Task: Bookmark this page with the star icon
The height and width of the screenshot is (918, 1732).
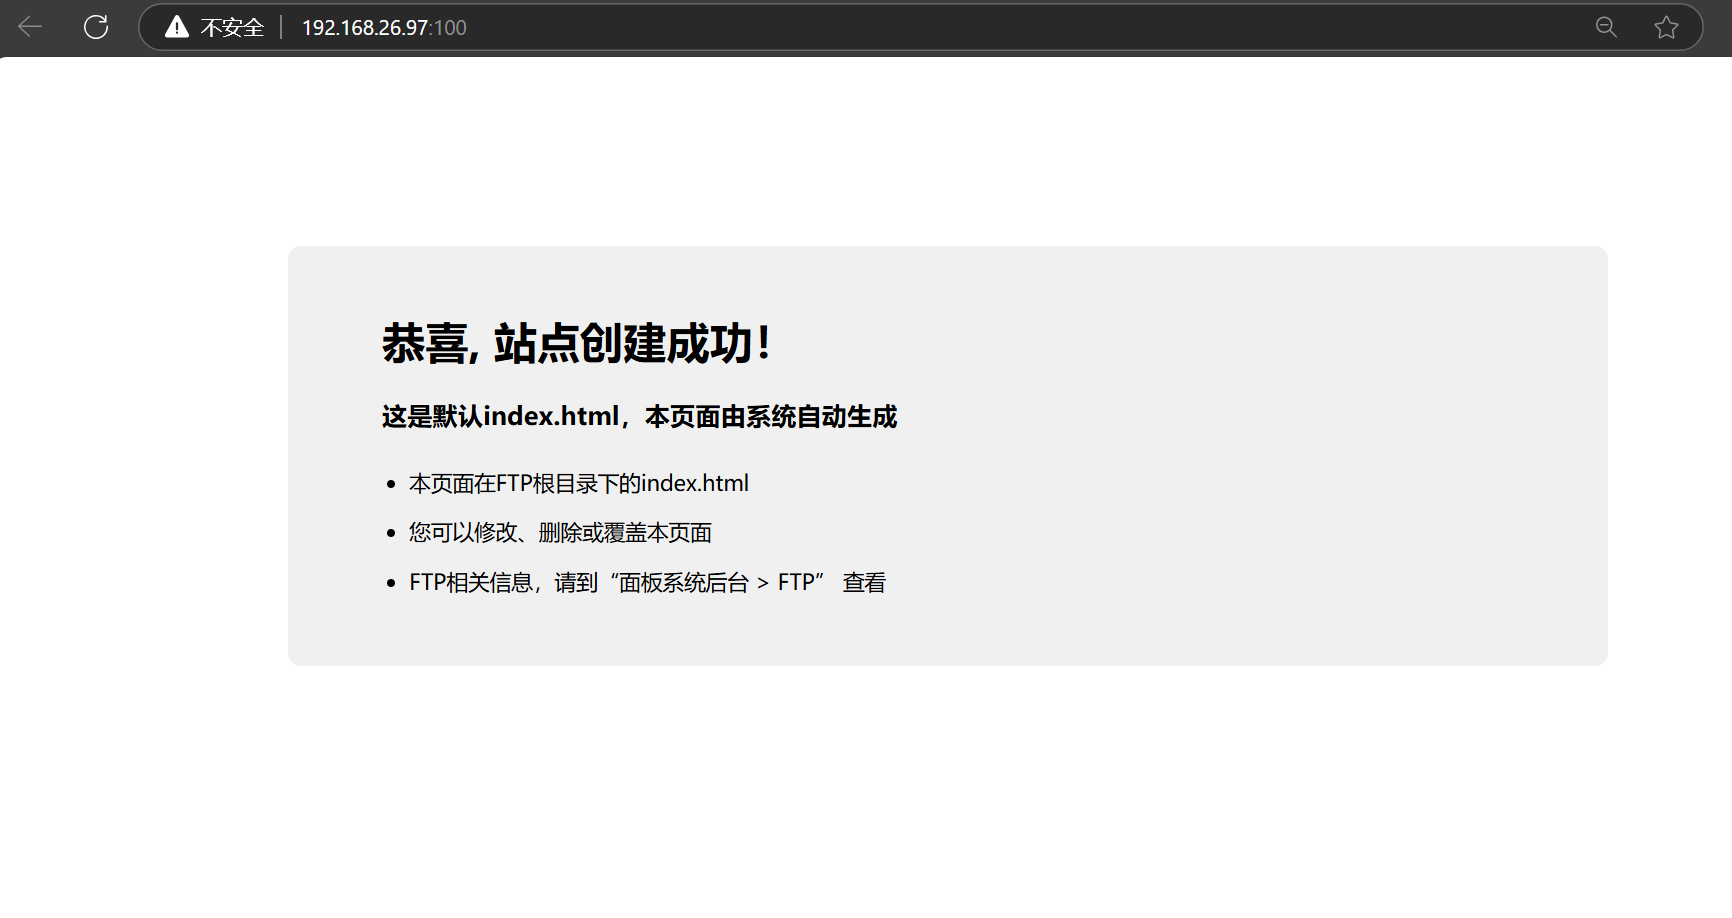Action: tap(1666, 27)
